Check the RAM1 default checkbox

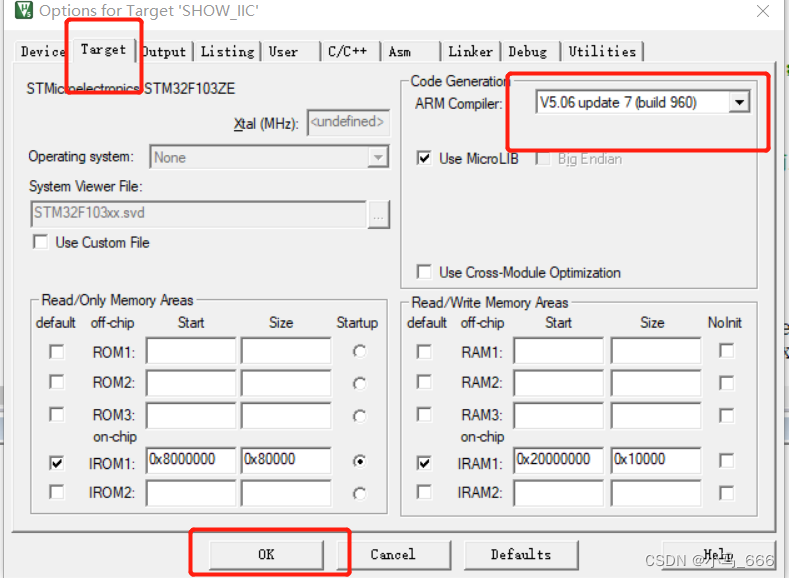(424, 352)
